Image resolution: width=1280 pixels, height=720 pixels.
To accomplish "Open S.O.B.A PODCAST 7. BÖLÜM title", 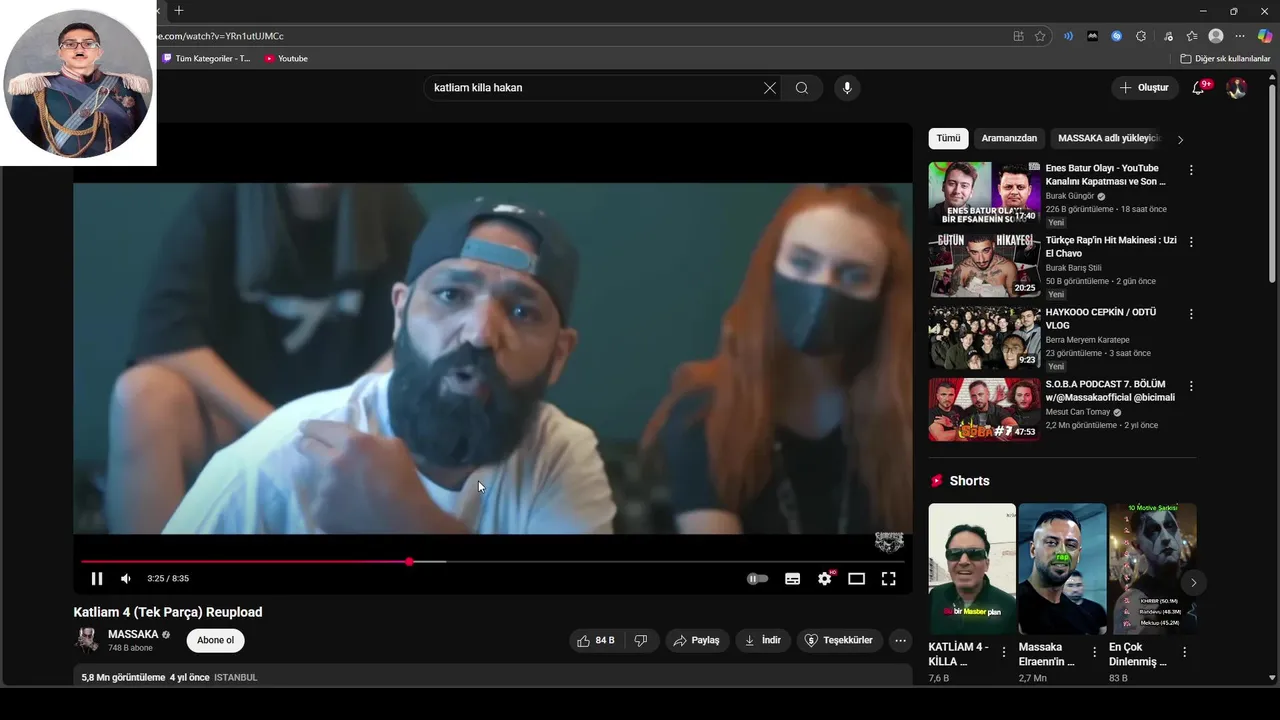I will click(x=1110, y=390).
